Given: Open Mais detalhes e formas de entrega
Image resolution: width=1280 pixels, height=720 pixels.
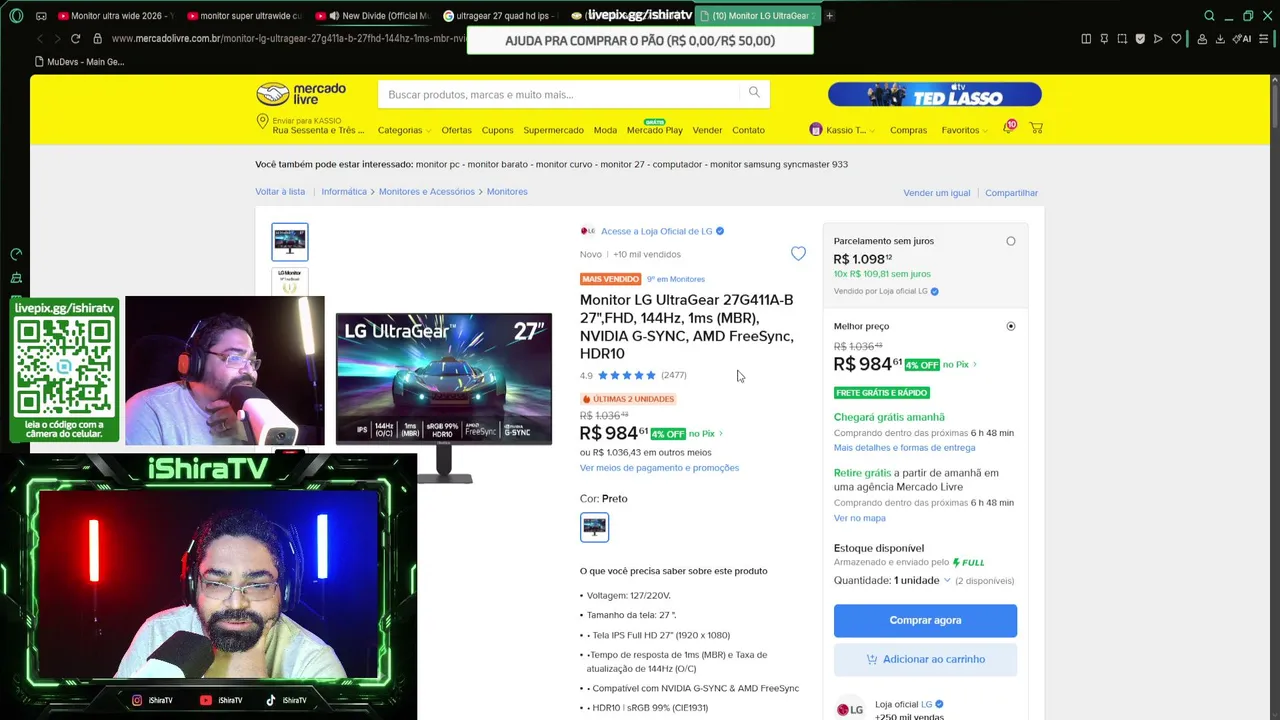Looking at the screenshot, I should point(904,448).
